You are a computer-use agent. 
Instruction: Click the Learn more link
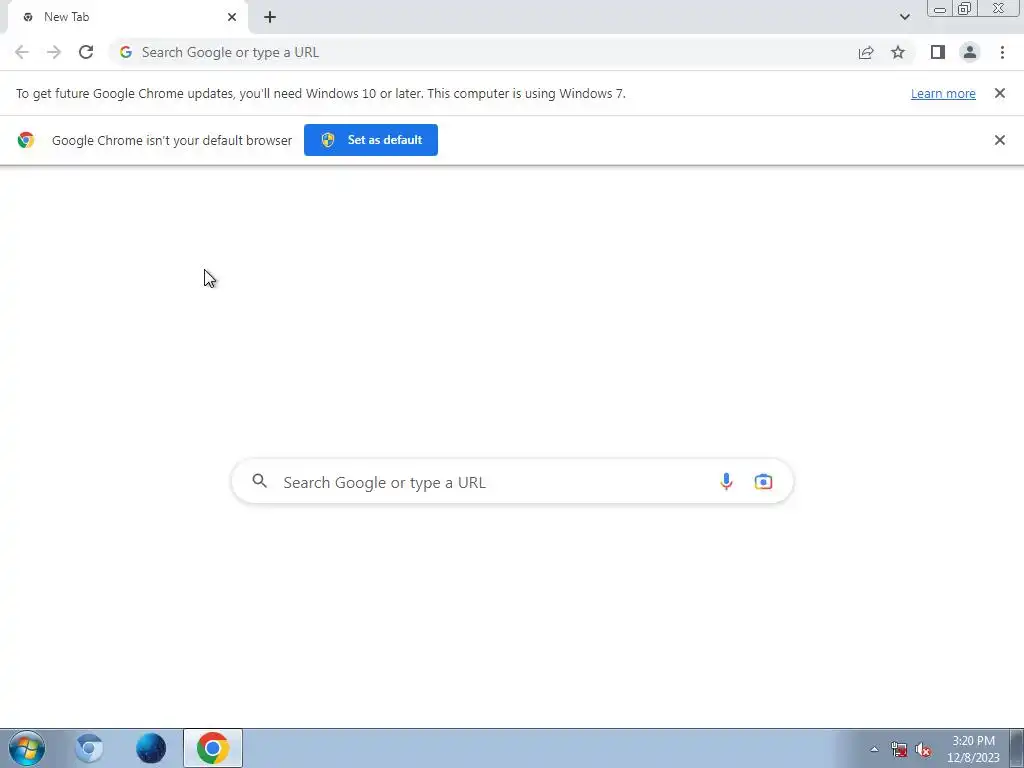(943, 93)
